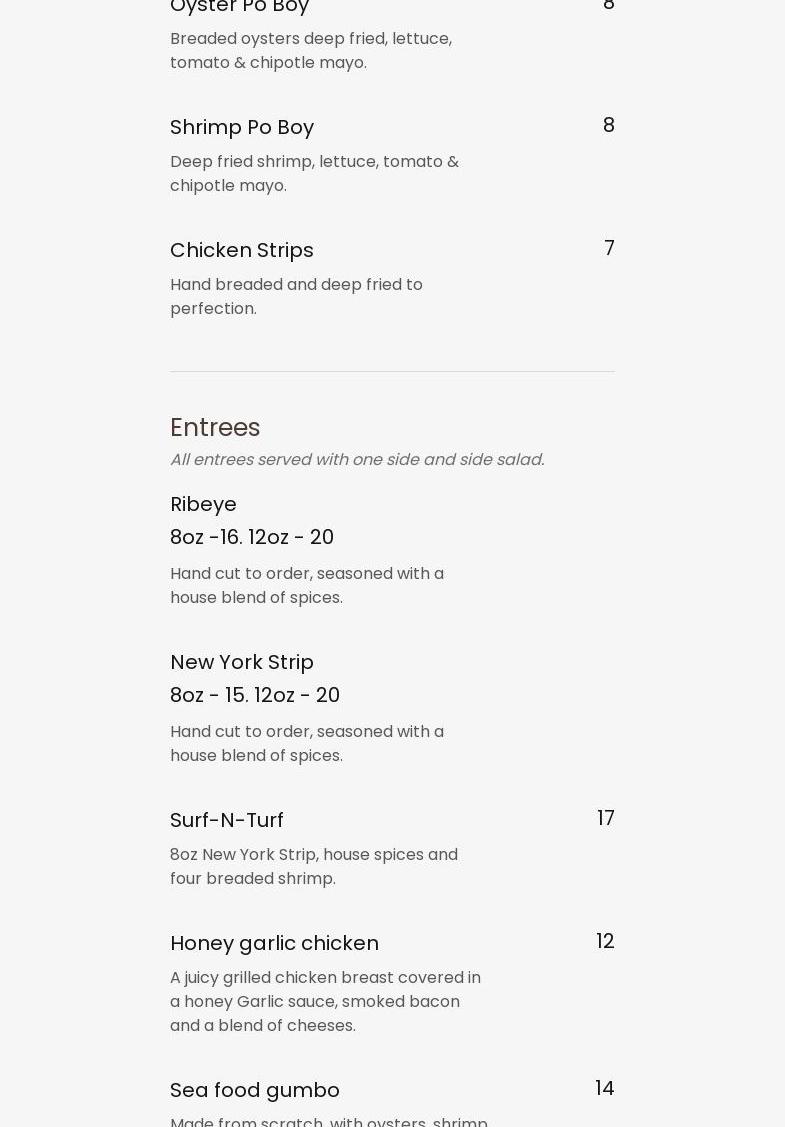Image resolution: width=785 pixels, height=1127 pixels.
Task: Select the Honey garlic chicken title
Action: coord(274,943)
